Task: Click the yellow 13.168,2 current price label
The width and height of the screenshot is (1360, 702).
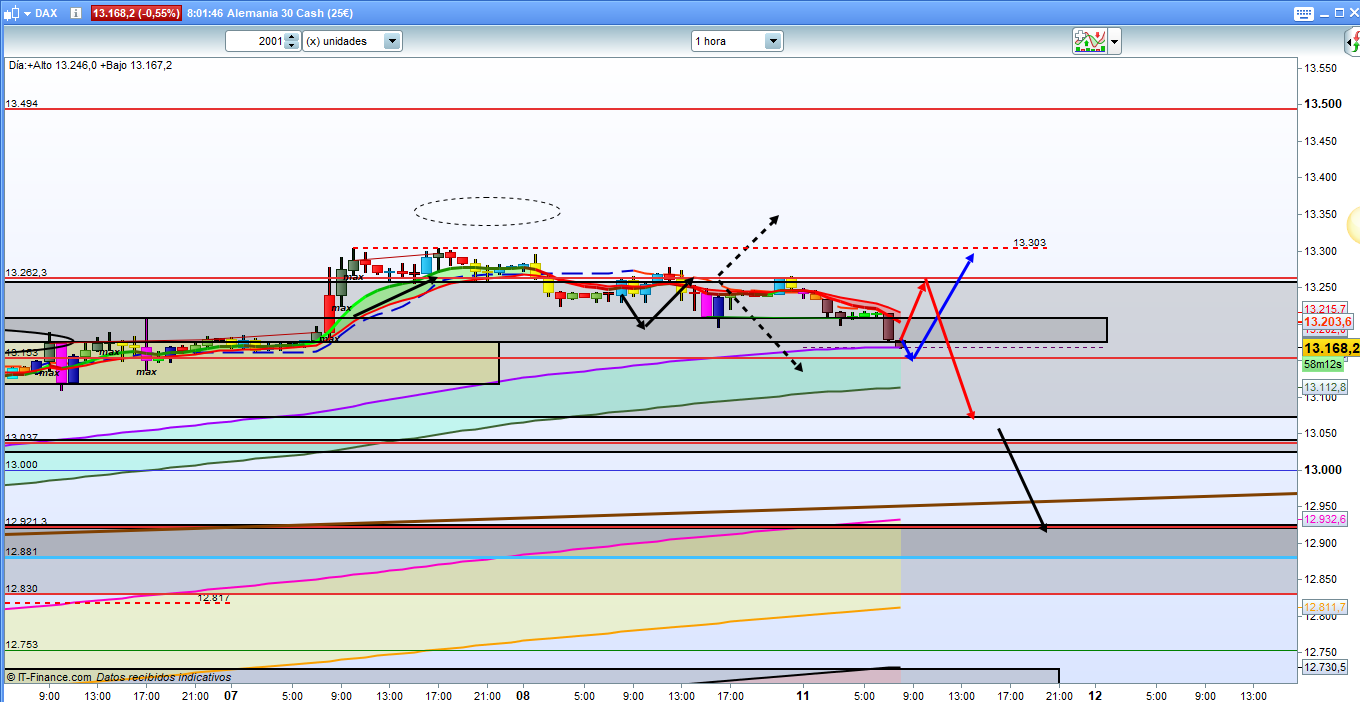Action: click(x=1329, y=348)
